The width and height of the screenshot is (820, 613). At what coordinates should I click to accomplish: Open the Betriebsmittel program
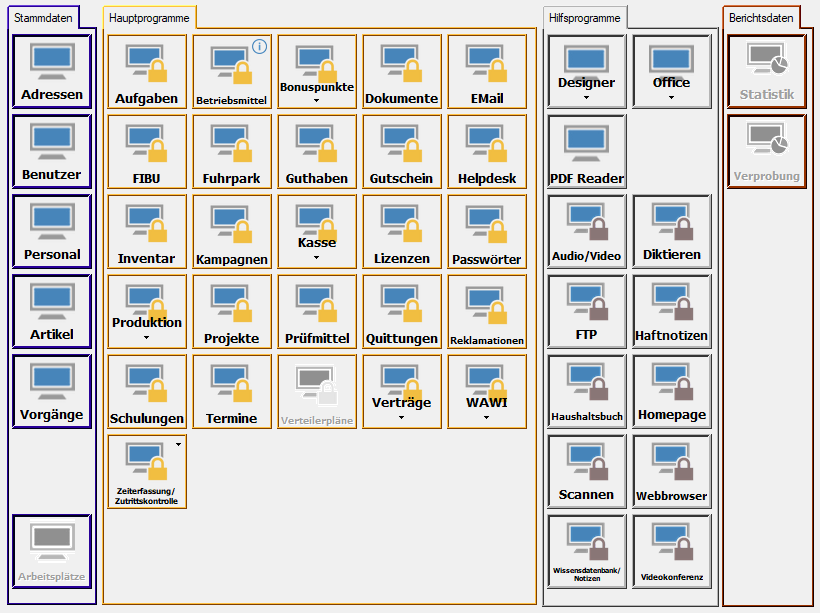coord(232,72)
